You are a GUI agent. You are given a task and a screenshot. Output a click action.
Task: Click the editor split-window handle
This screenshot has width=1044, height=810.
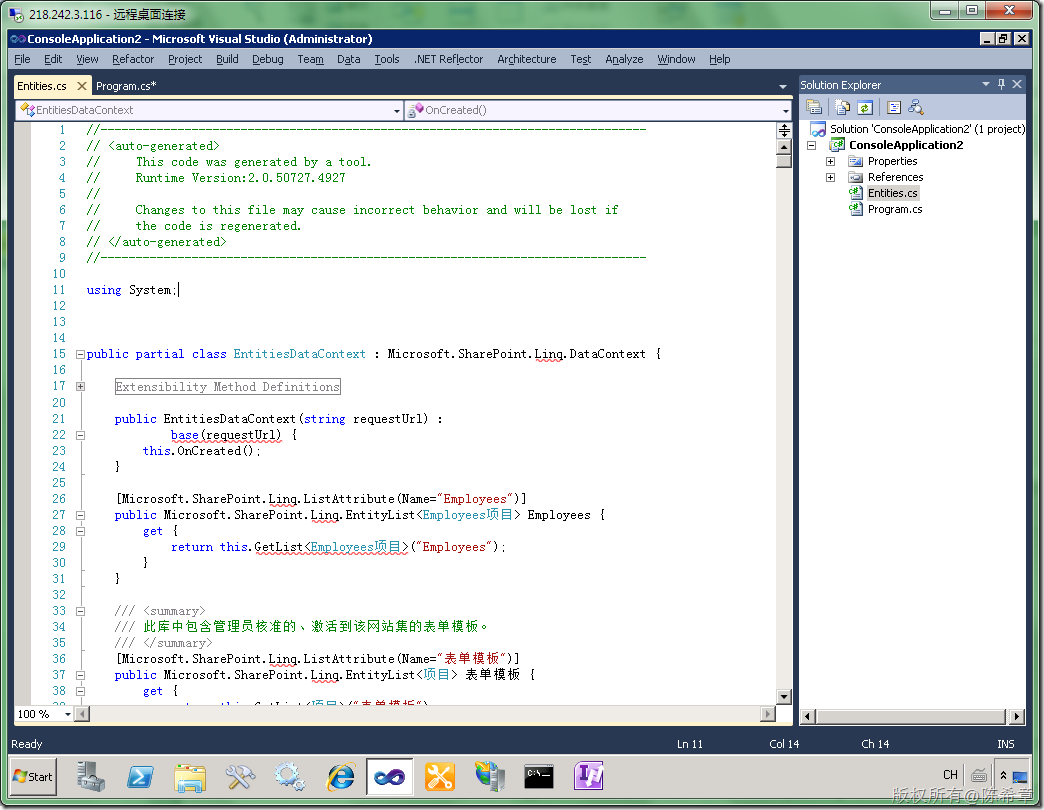[x=784, y=130]
